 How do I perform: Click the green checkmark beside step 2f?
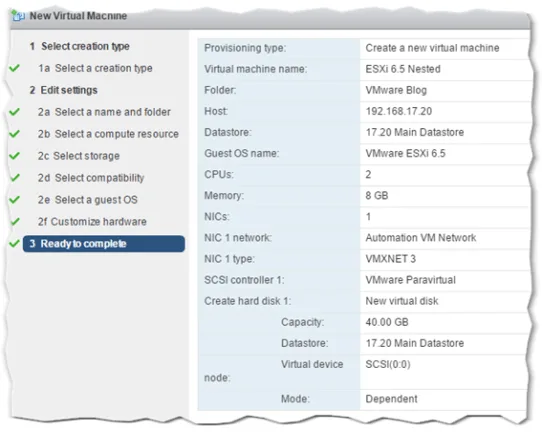pyautogui.click(x=14, y=221)
